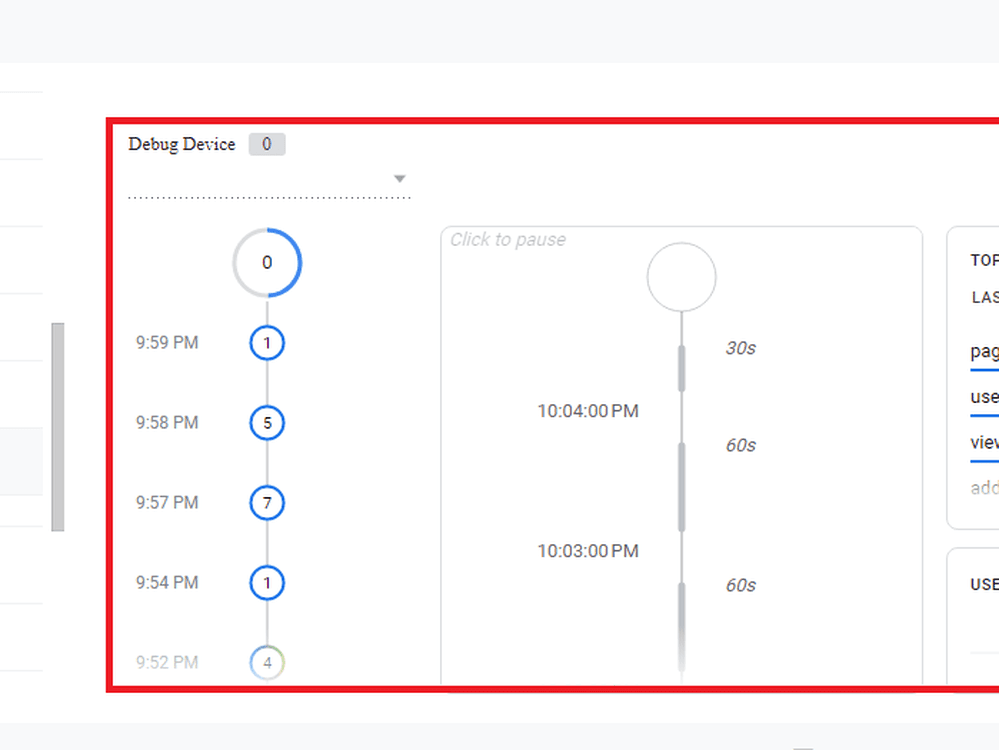Click the large empty seconds-stream circle
The width and height of the screenshot is (999, 750).
tap(682, 277)
